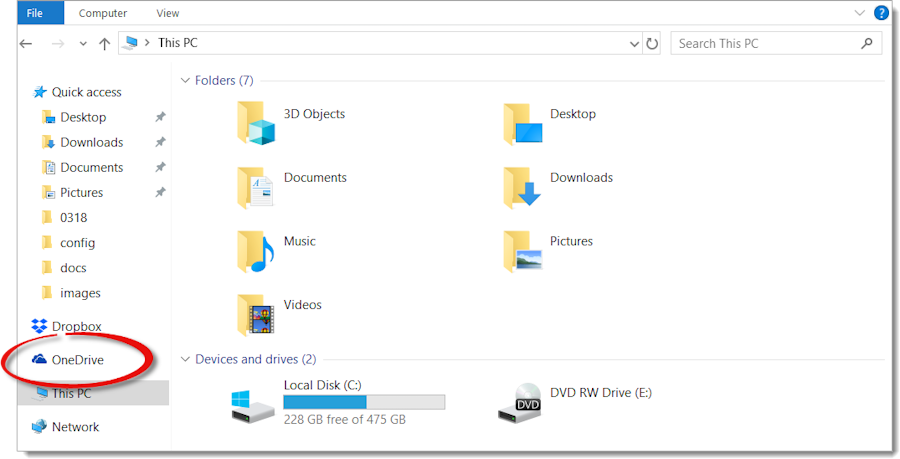Select the Local Disk (C:) drive icon

coord(253,406)
